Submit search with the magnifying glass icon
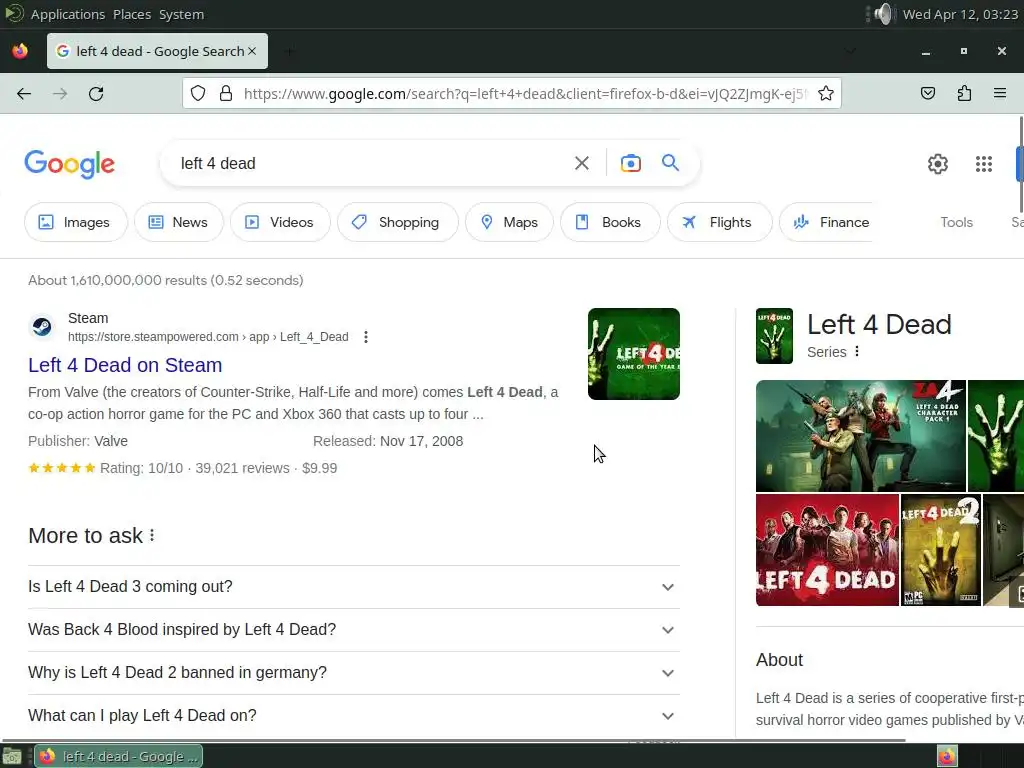The height and width of the screenshot is (768, 1024). [671, 163]
